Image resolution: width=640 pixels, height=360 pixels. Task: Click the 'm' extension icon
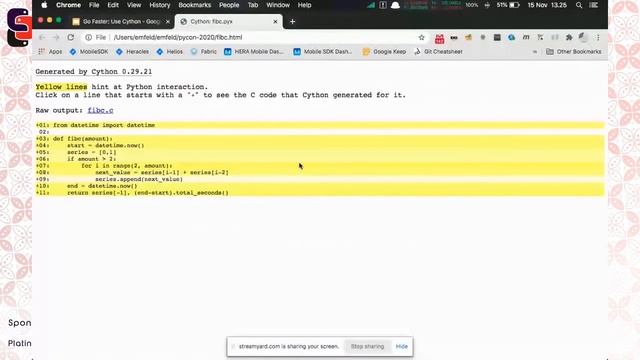pyautogui.click(x=526, y=37)
